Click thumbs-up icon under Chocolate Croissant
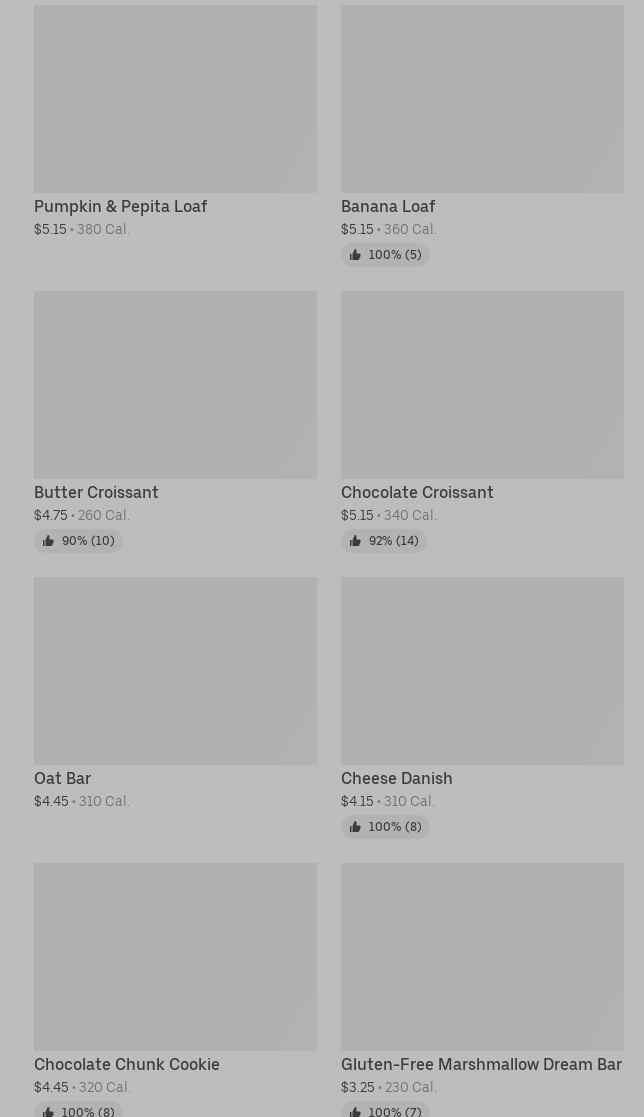This screenshot has height=1117, width=644. (x=355, y=541)
